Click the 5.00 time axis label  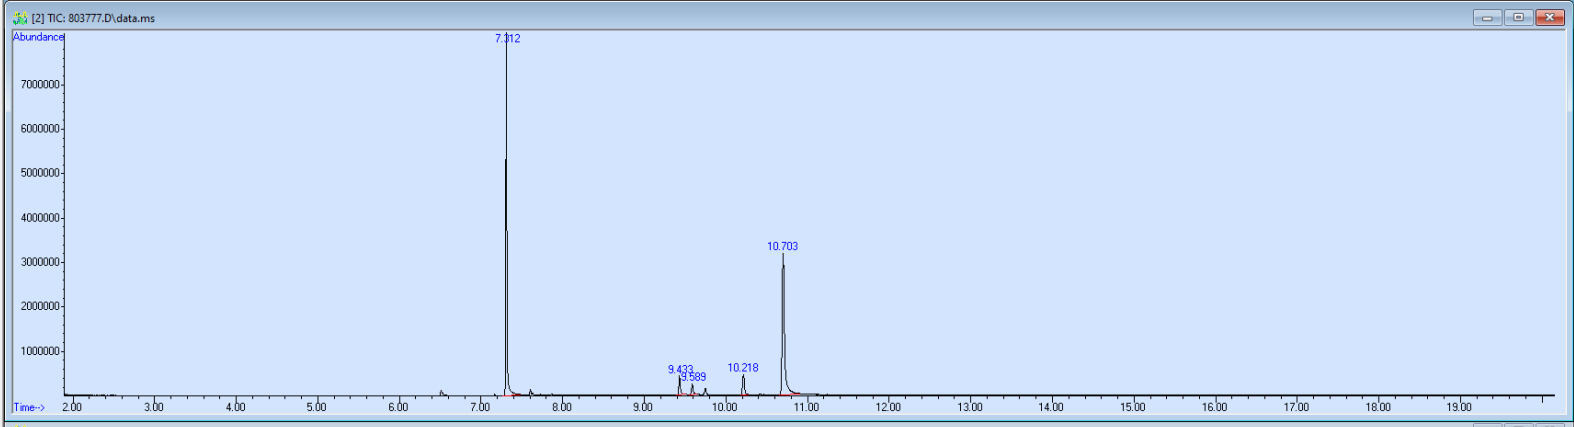pyautogui.click(x=316, y=407)
